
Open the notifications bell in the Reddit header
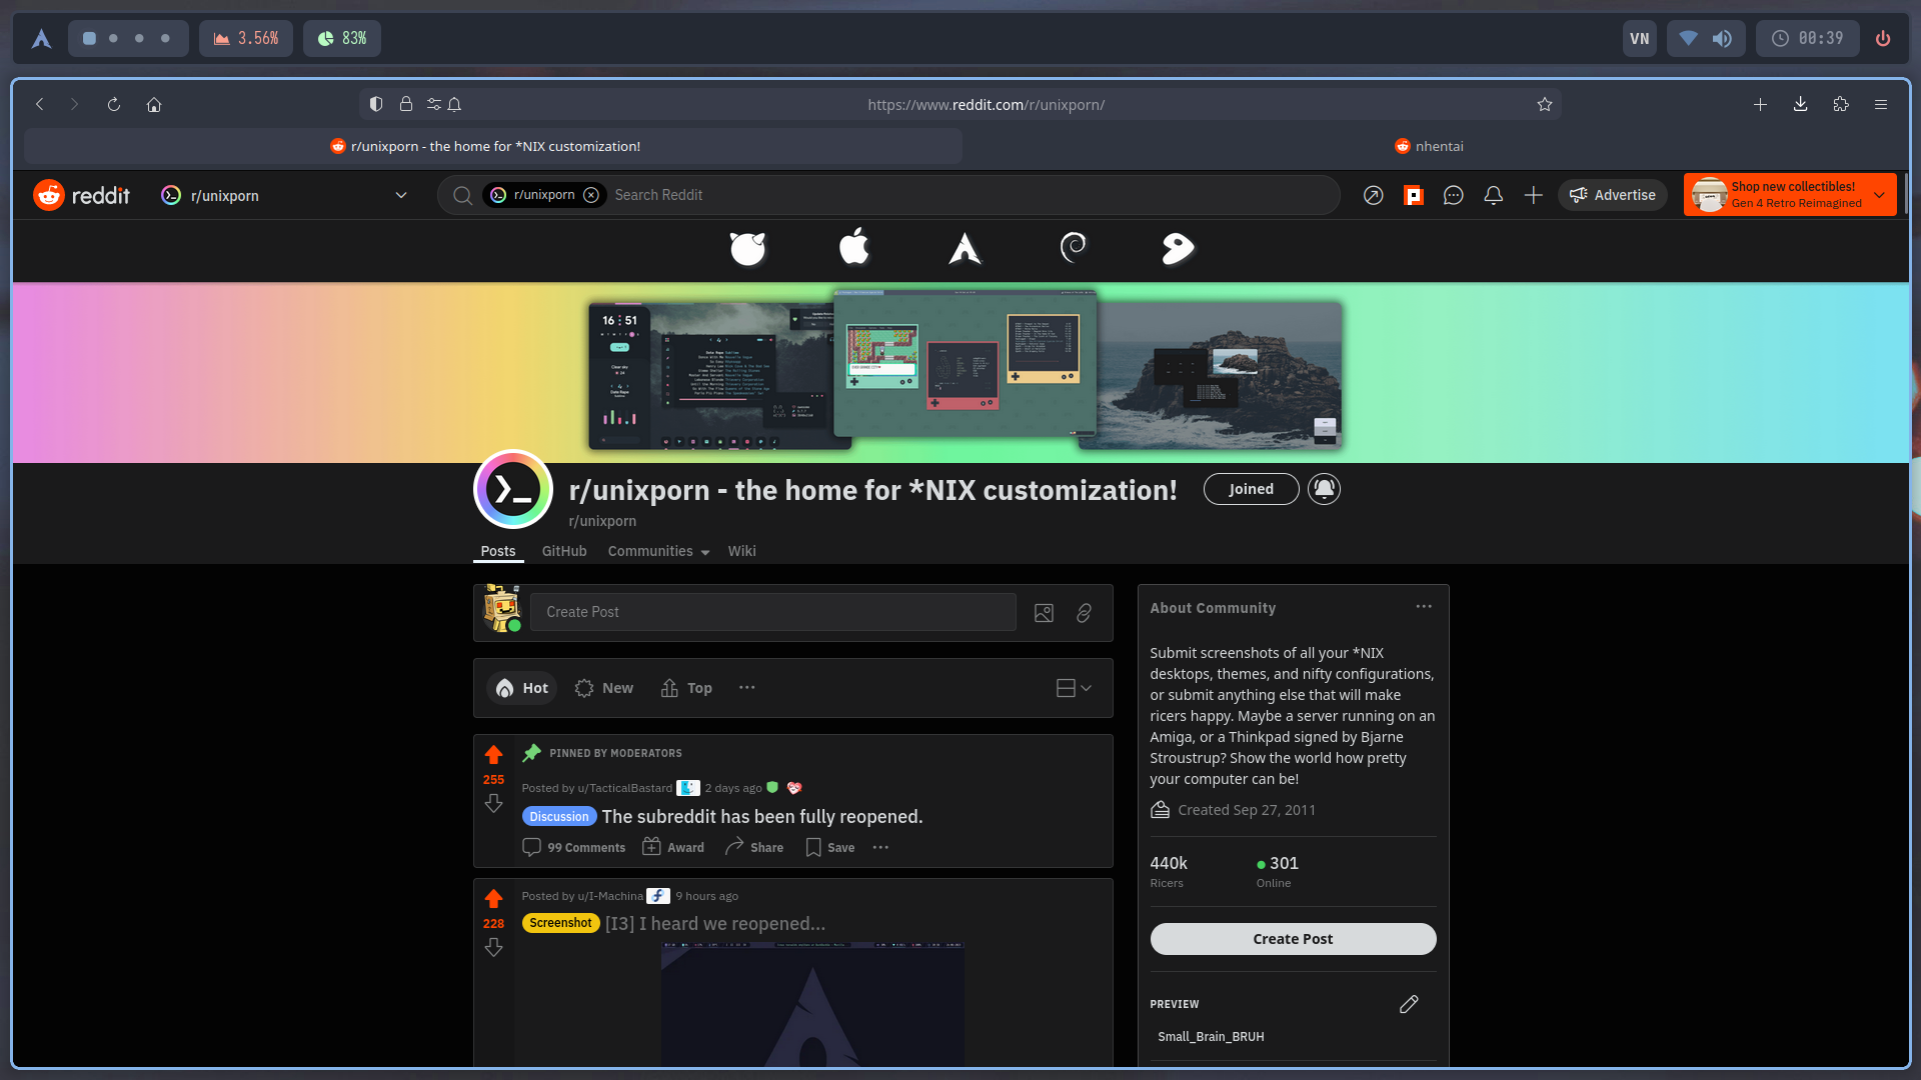pyautogui.click(x=1493, y=196)
